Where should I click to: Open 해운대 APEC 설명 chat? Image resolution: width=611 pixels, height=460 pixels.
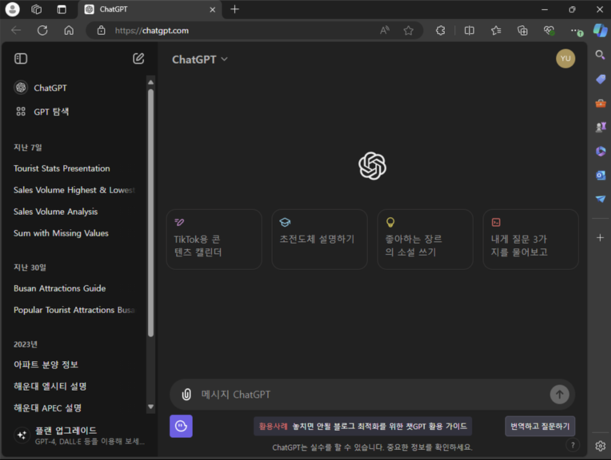point(48,408)
